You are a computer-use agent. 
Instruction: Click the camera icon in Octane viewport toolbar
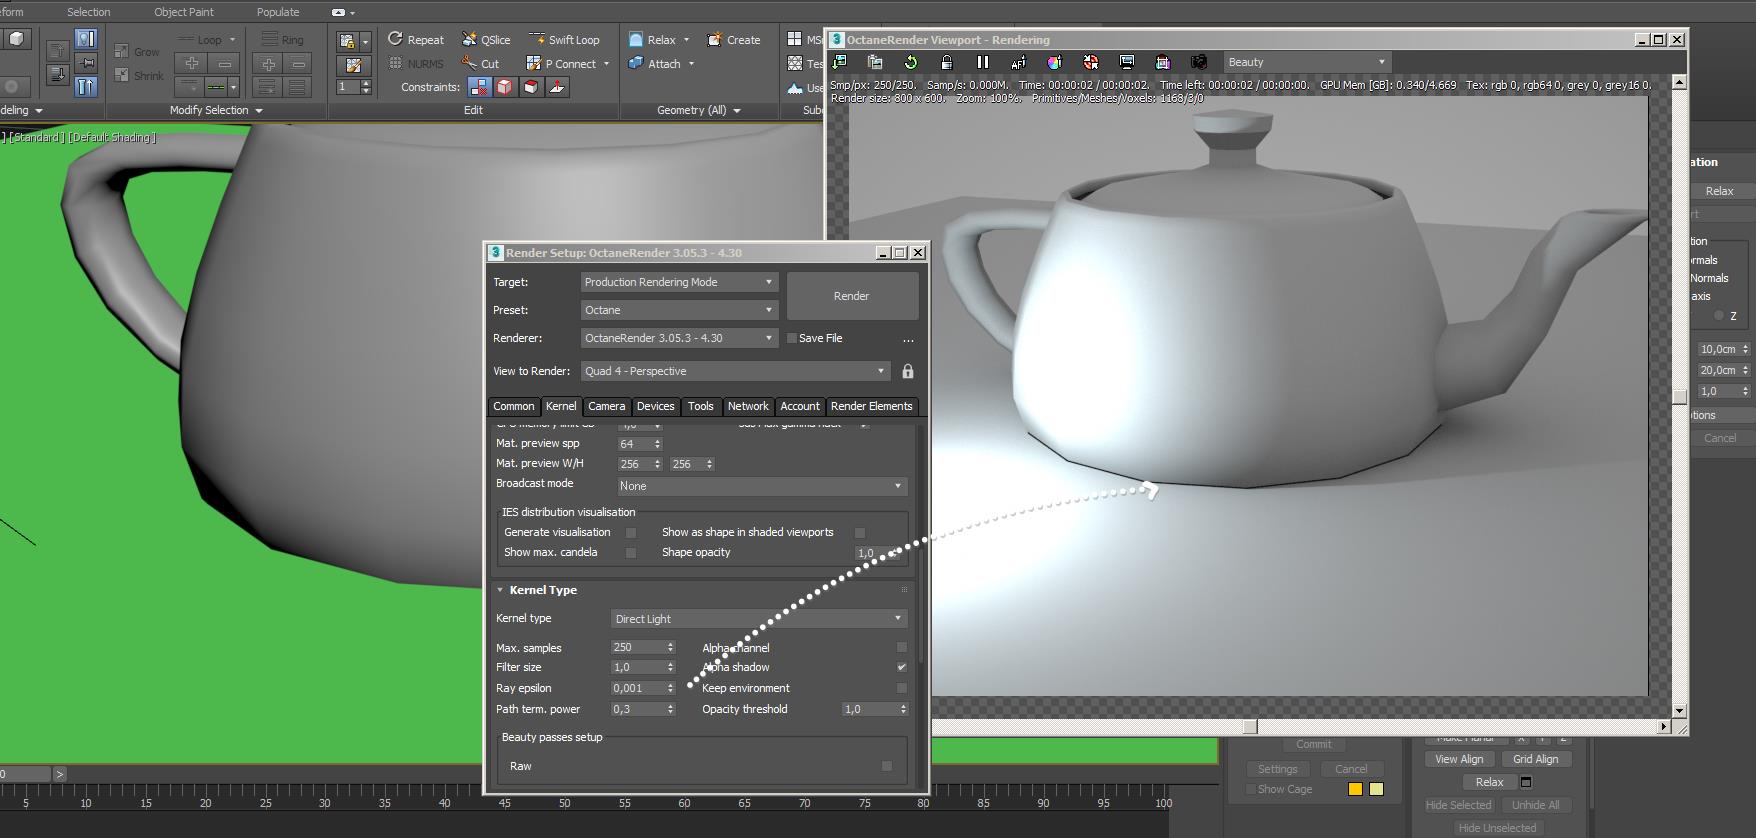(1198, 62)
